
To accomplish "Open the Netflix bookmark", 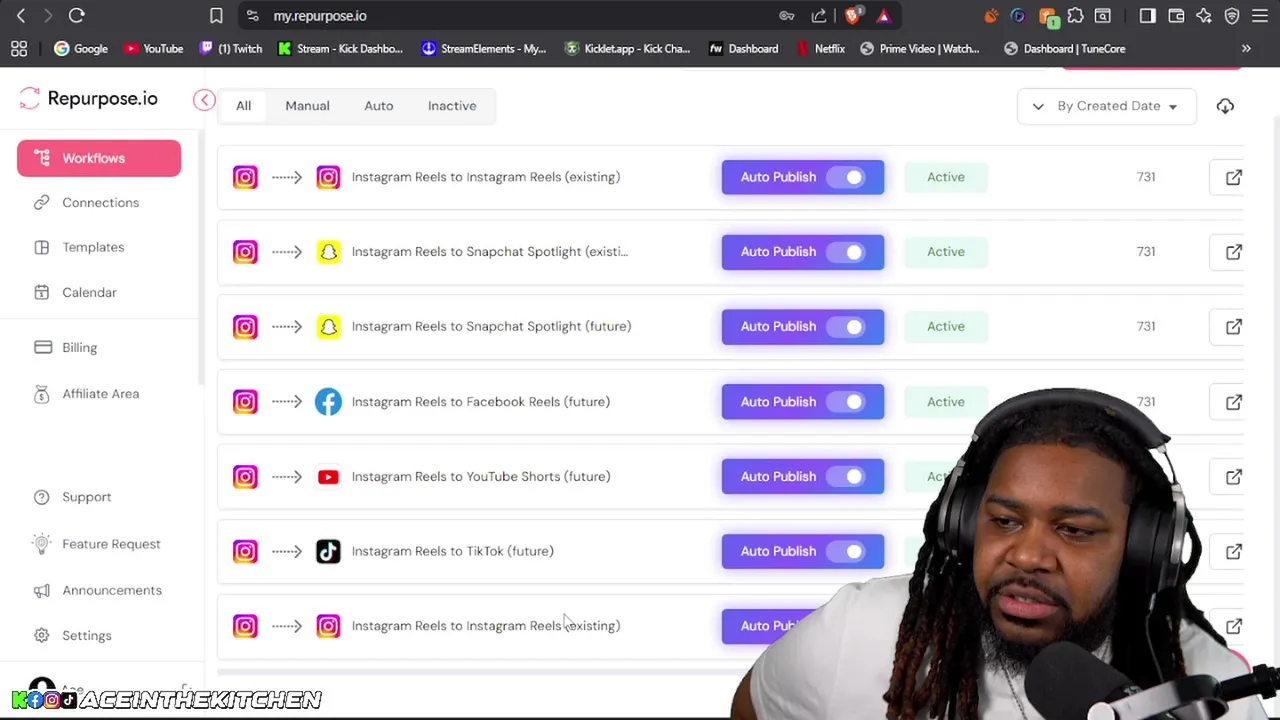I will [x=820, y=49].
